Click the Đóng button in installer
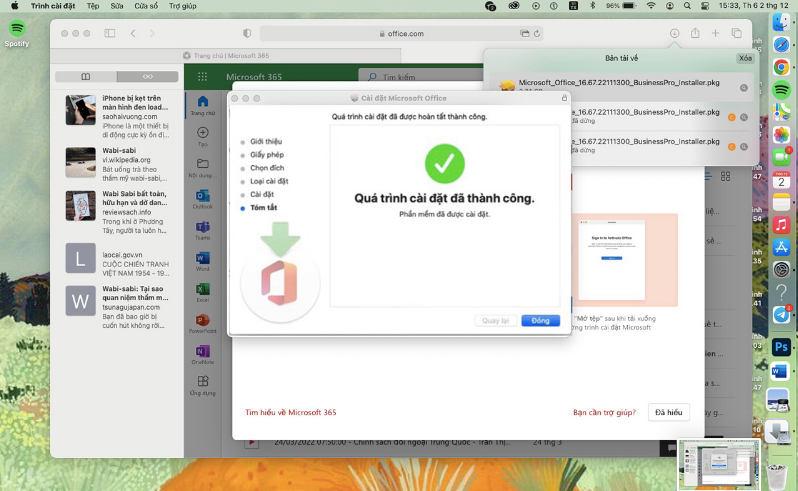The image size is (798, 491). tap(540, 320)
